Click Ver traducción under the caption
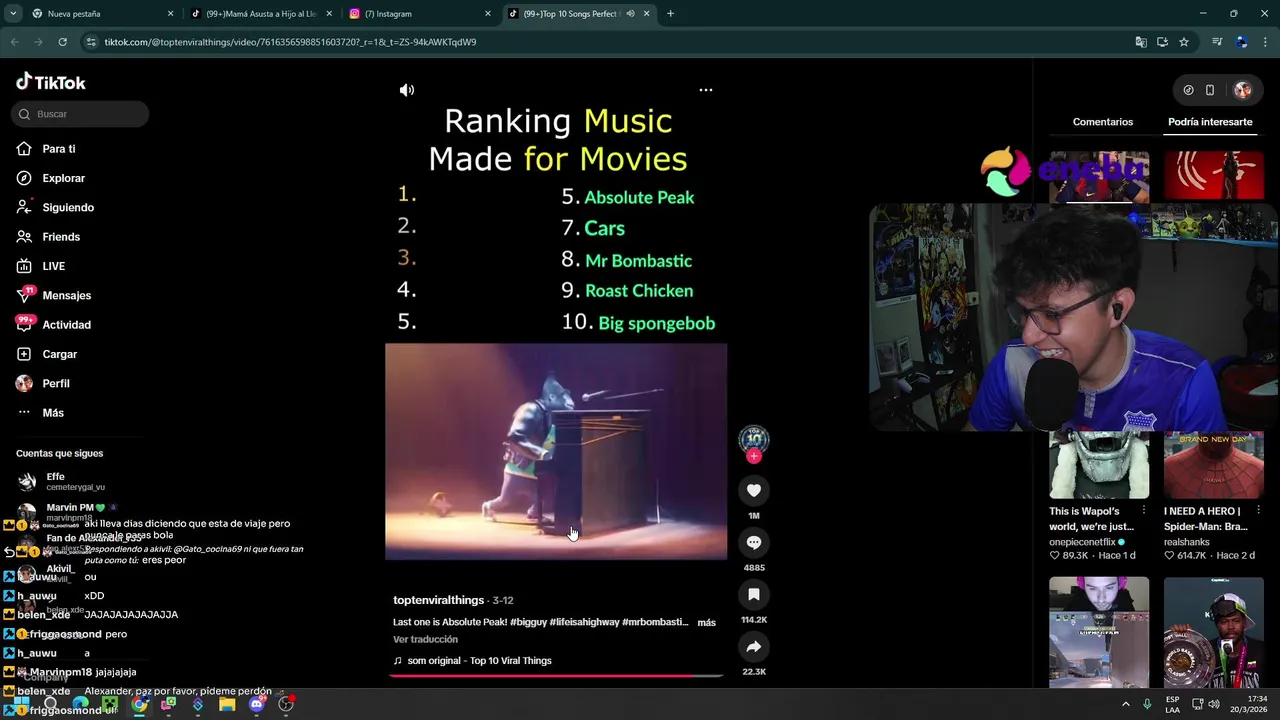 pyautogui.click(x=425, y=639)
